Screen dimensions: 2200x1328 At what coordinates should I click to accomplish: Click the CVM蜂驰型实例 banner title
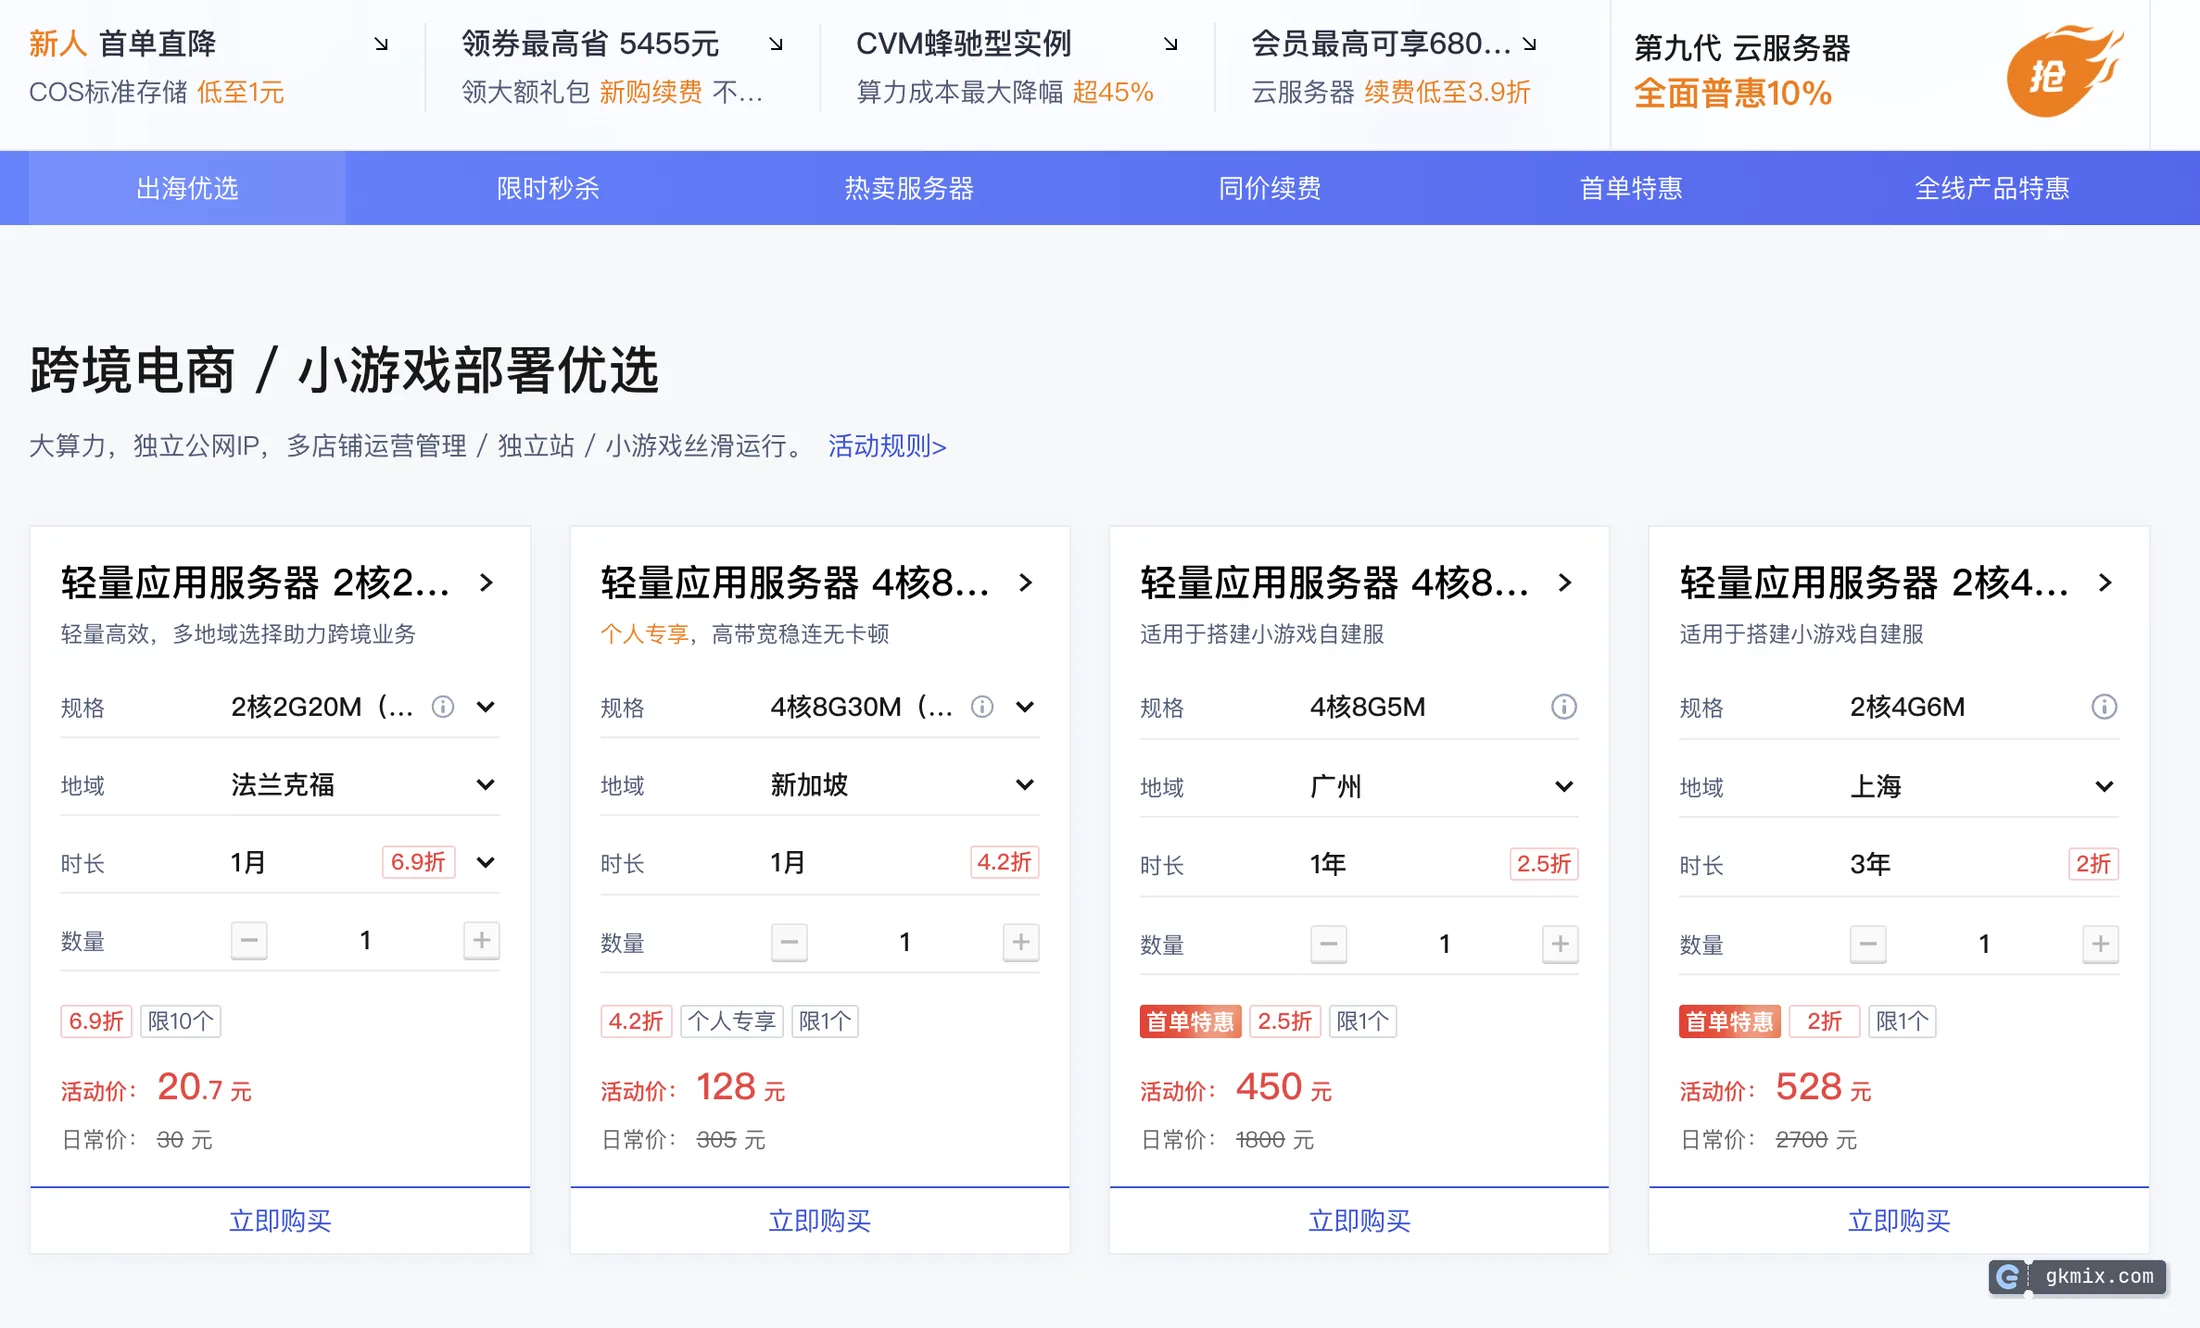pyautogui.click(x=964, y=44)
